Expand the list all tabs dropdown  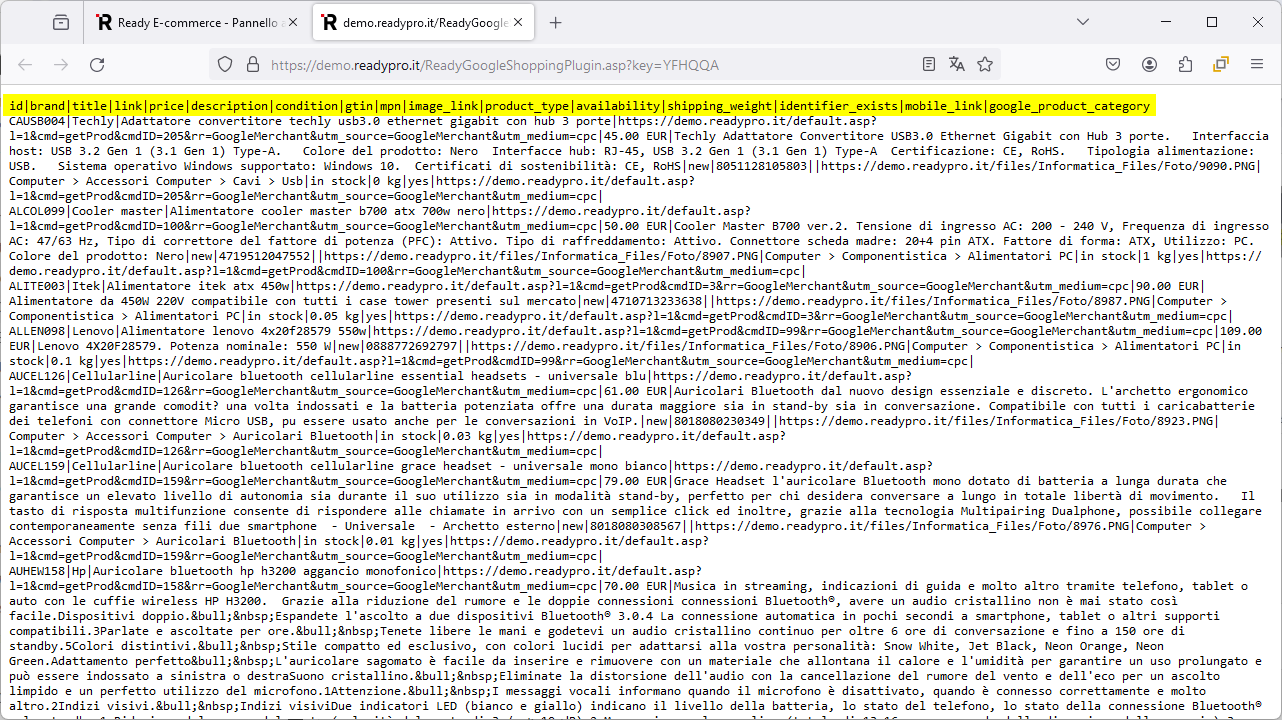coord(1083,22)
